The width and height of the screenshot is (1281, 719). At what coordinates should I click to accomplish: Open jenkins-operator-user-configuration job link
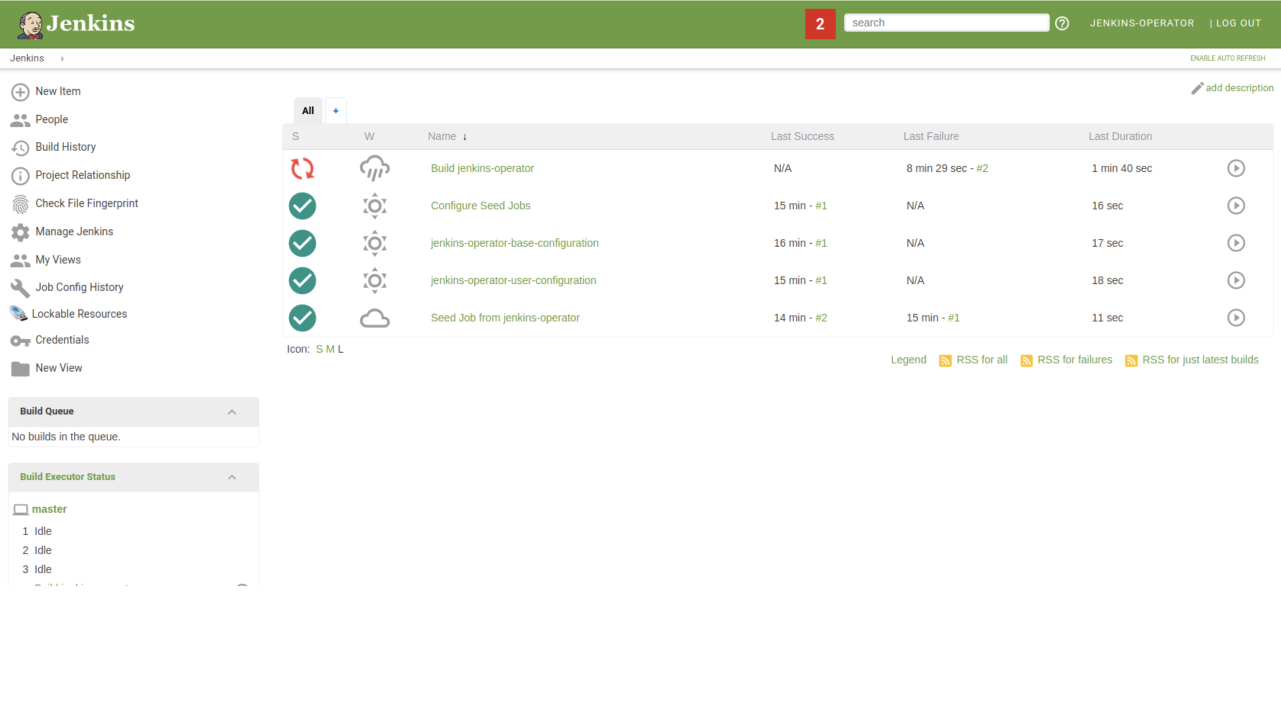(513, 280)
